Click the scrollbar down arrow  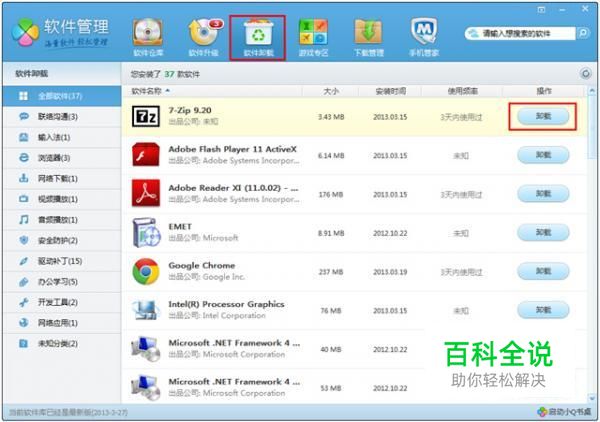coord(592,398)
